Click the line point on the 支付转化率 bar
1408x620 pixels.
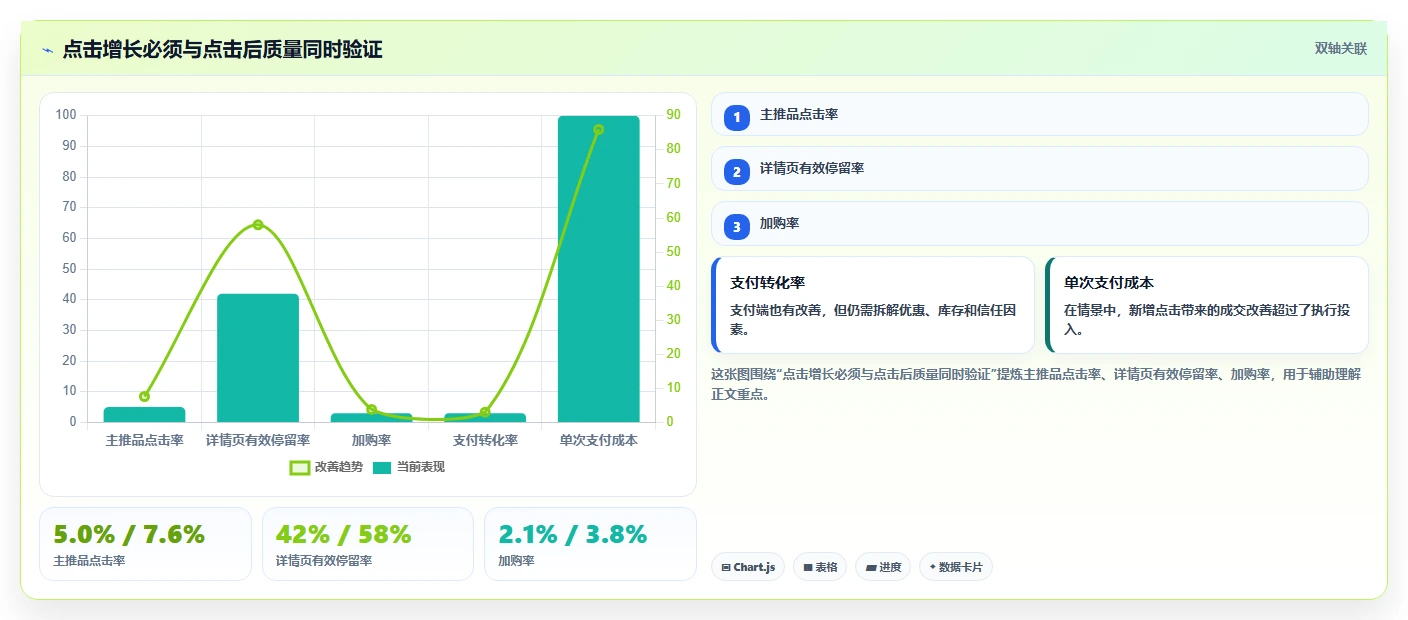click(x=485, y=412)
